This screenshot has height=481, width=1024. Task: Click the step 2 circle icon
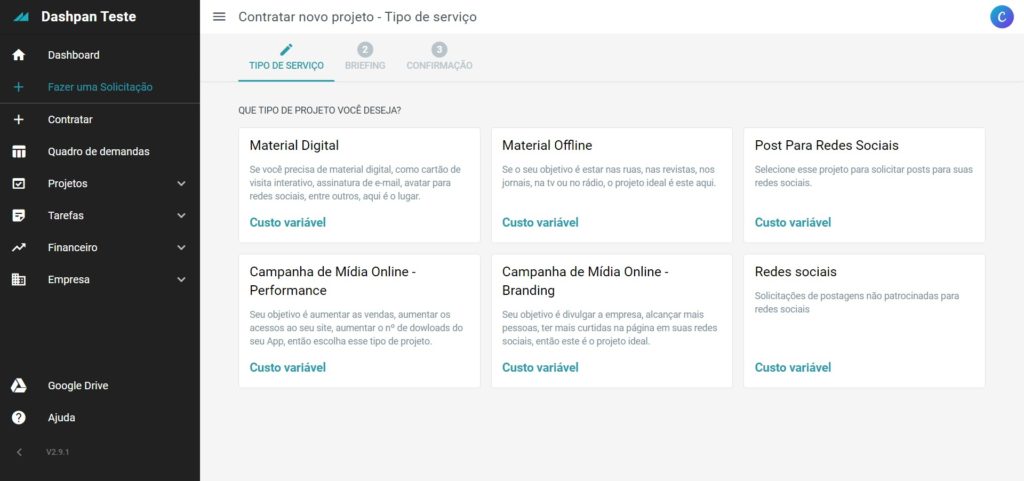pyautogui.click(x=365, y=50)
